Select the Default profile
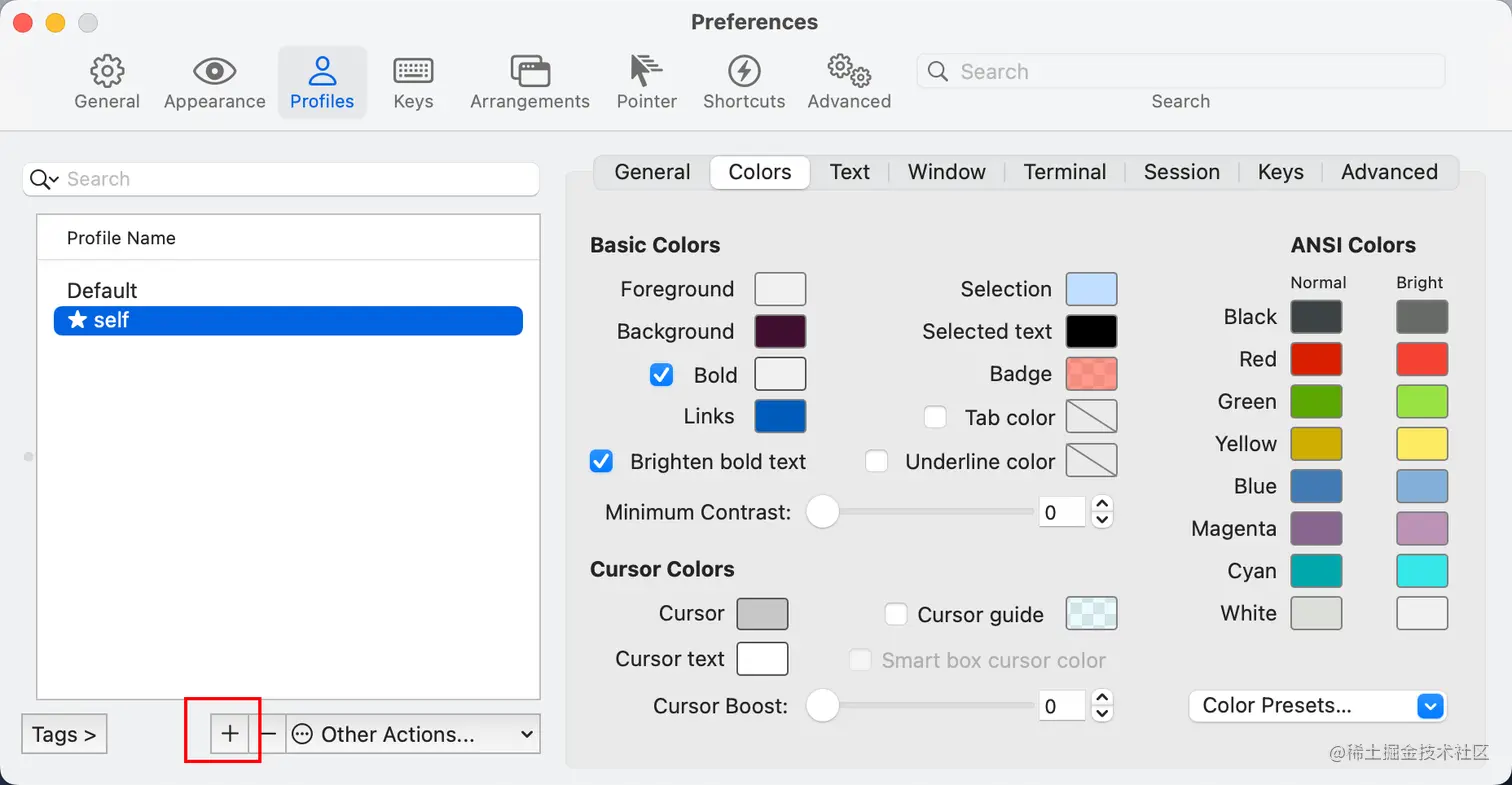The image size is (1512, 785). pos(288,291)
